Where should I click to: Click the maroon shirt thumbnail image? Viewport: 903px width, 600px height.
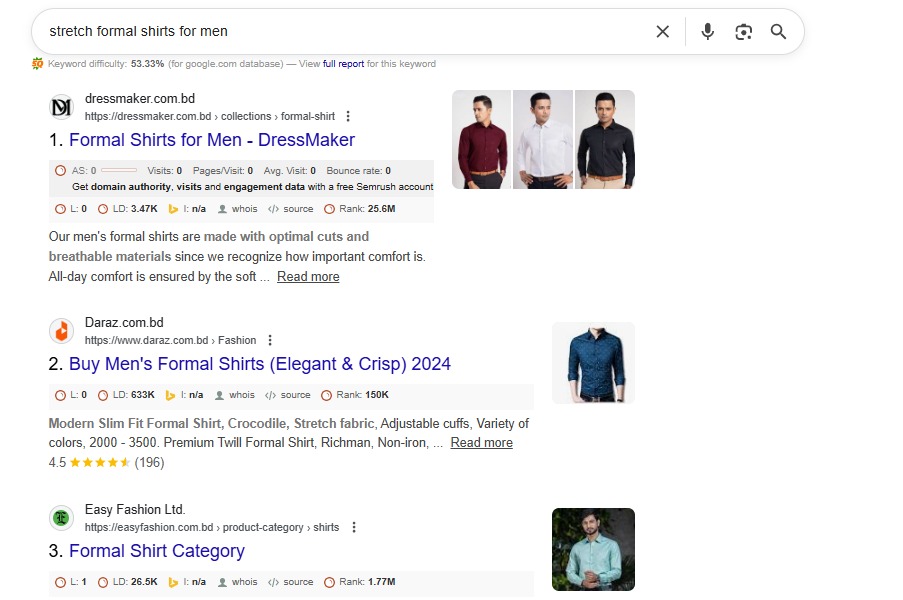[x=481, y=140]
